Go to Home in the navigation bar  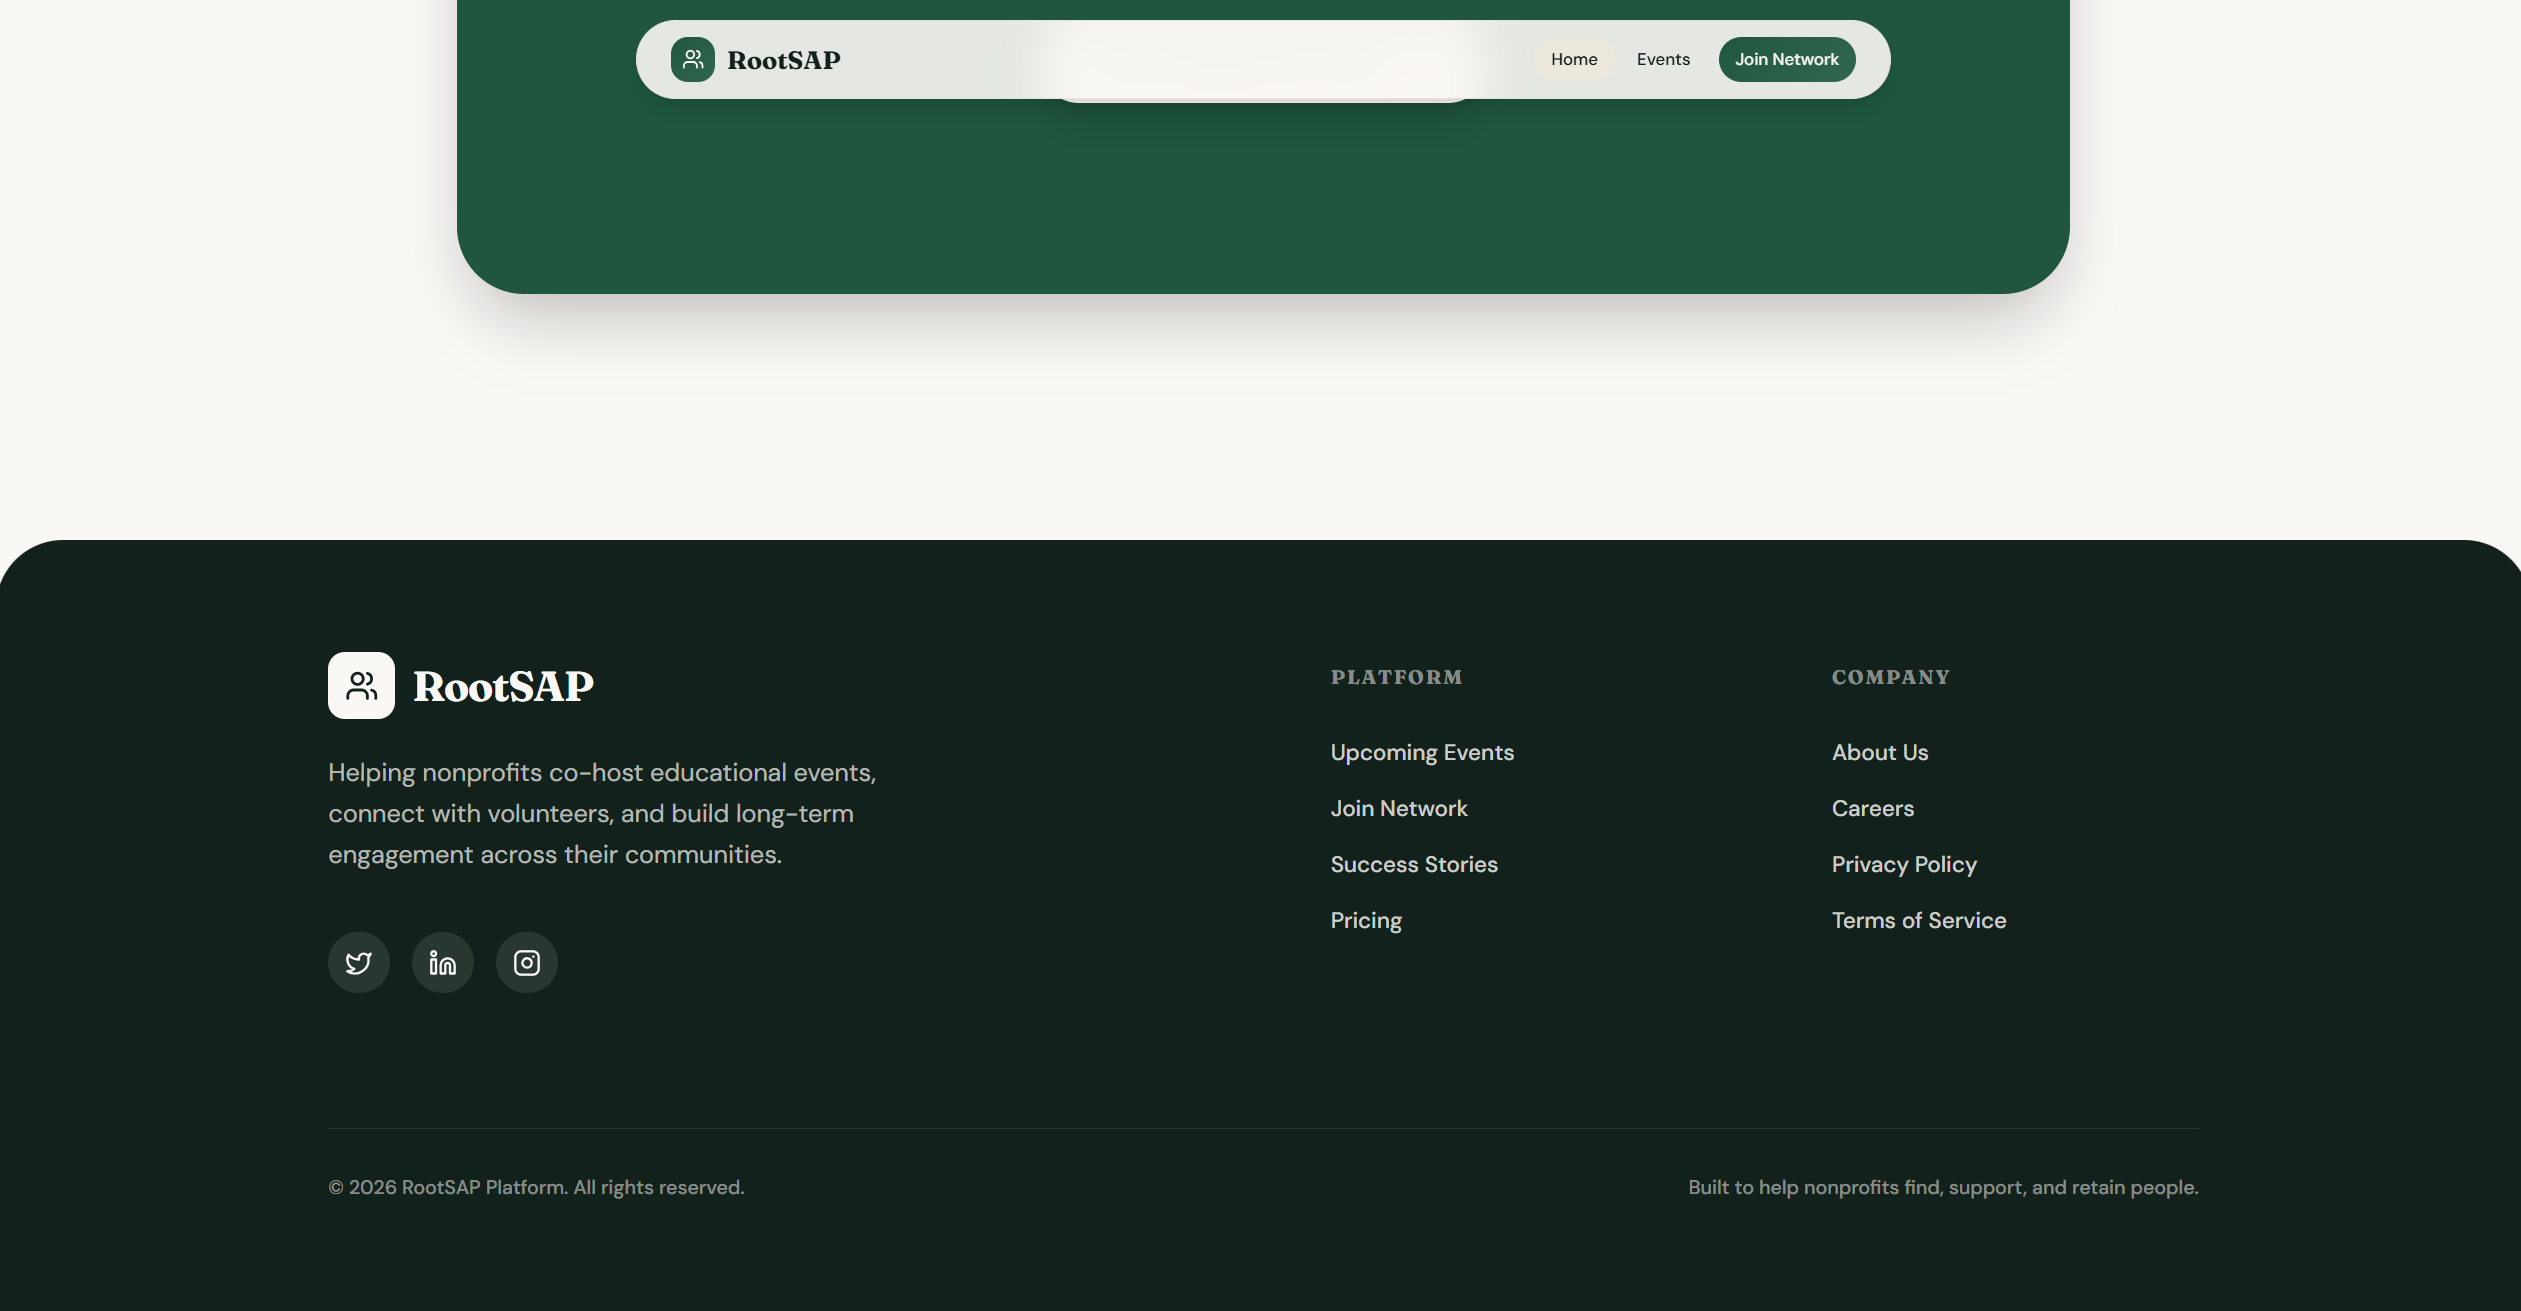[x=1574, y=59]
